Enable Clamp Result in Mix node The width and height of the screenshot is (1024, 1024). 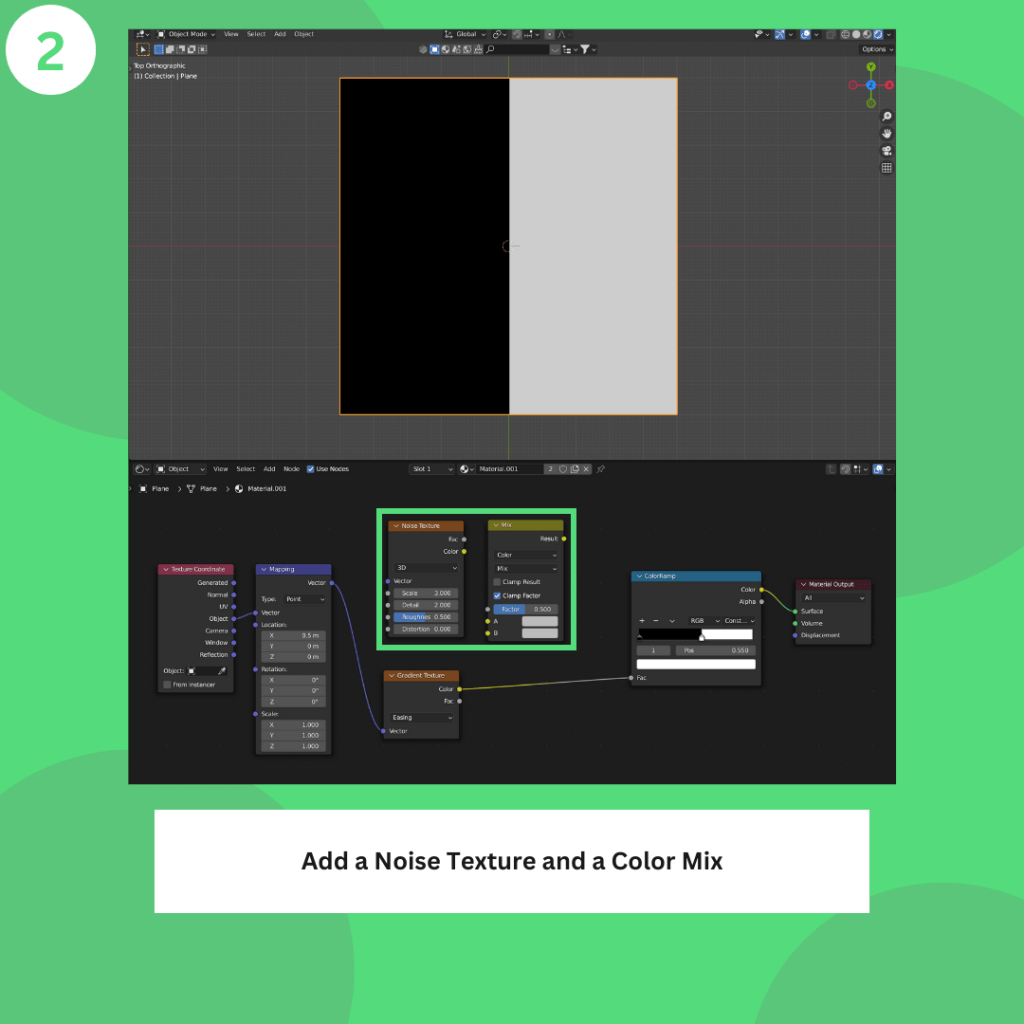click(497, 582)
